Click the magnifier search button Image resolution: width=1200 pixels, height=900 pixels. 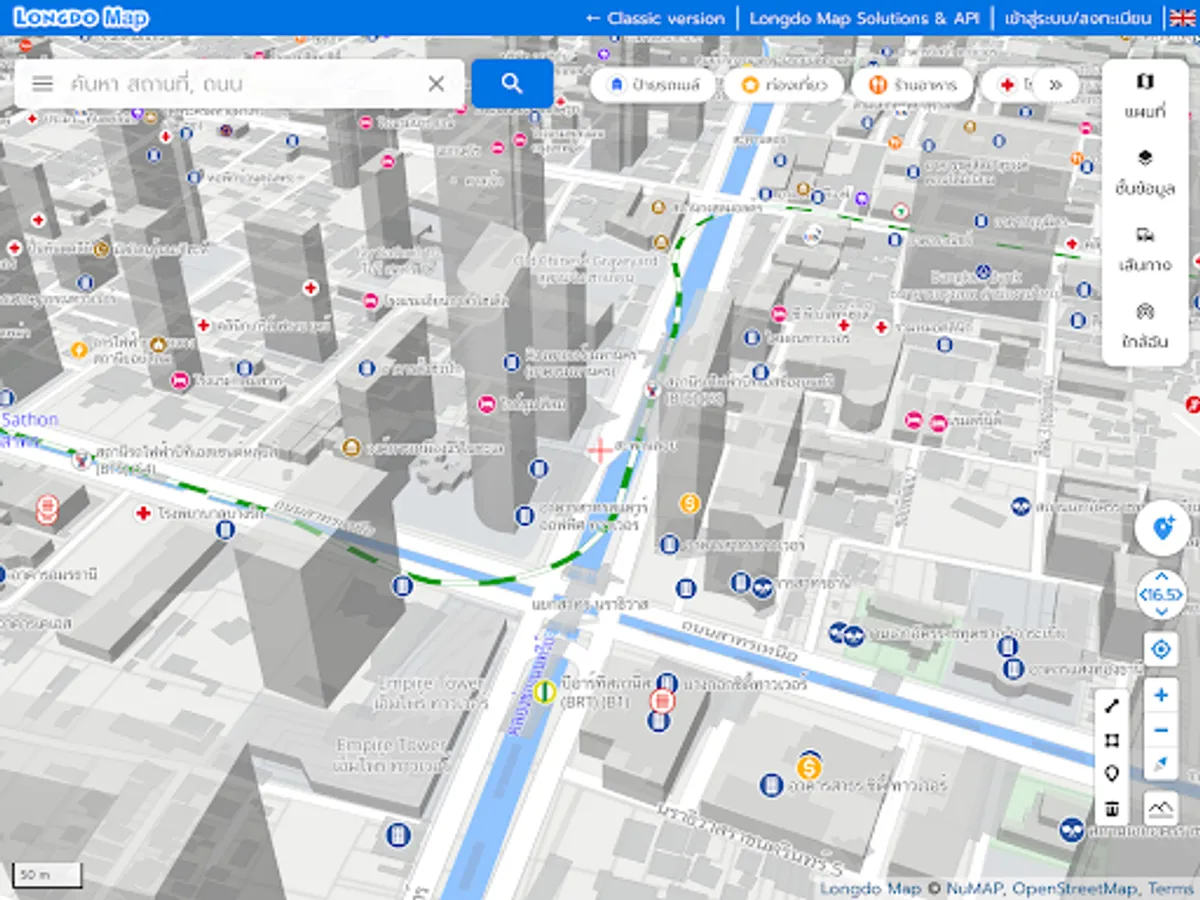pos(513,84)
